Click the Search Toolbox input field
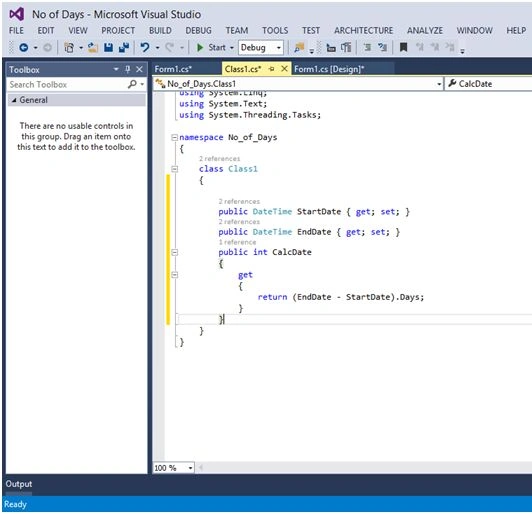532x514 pixels. coord(68,84)
